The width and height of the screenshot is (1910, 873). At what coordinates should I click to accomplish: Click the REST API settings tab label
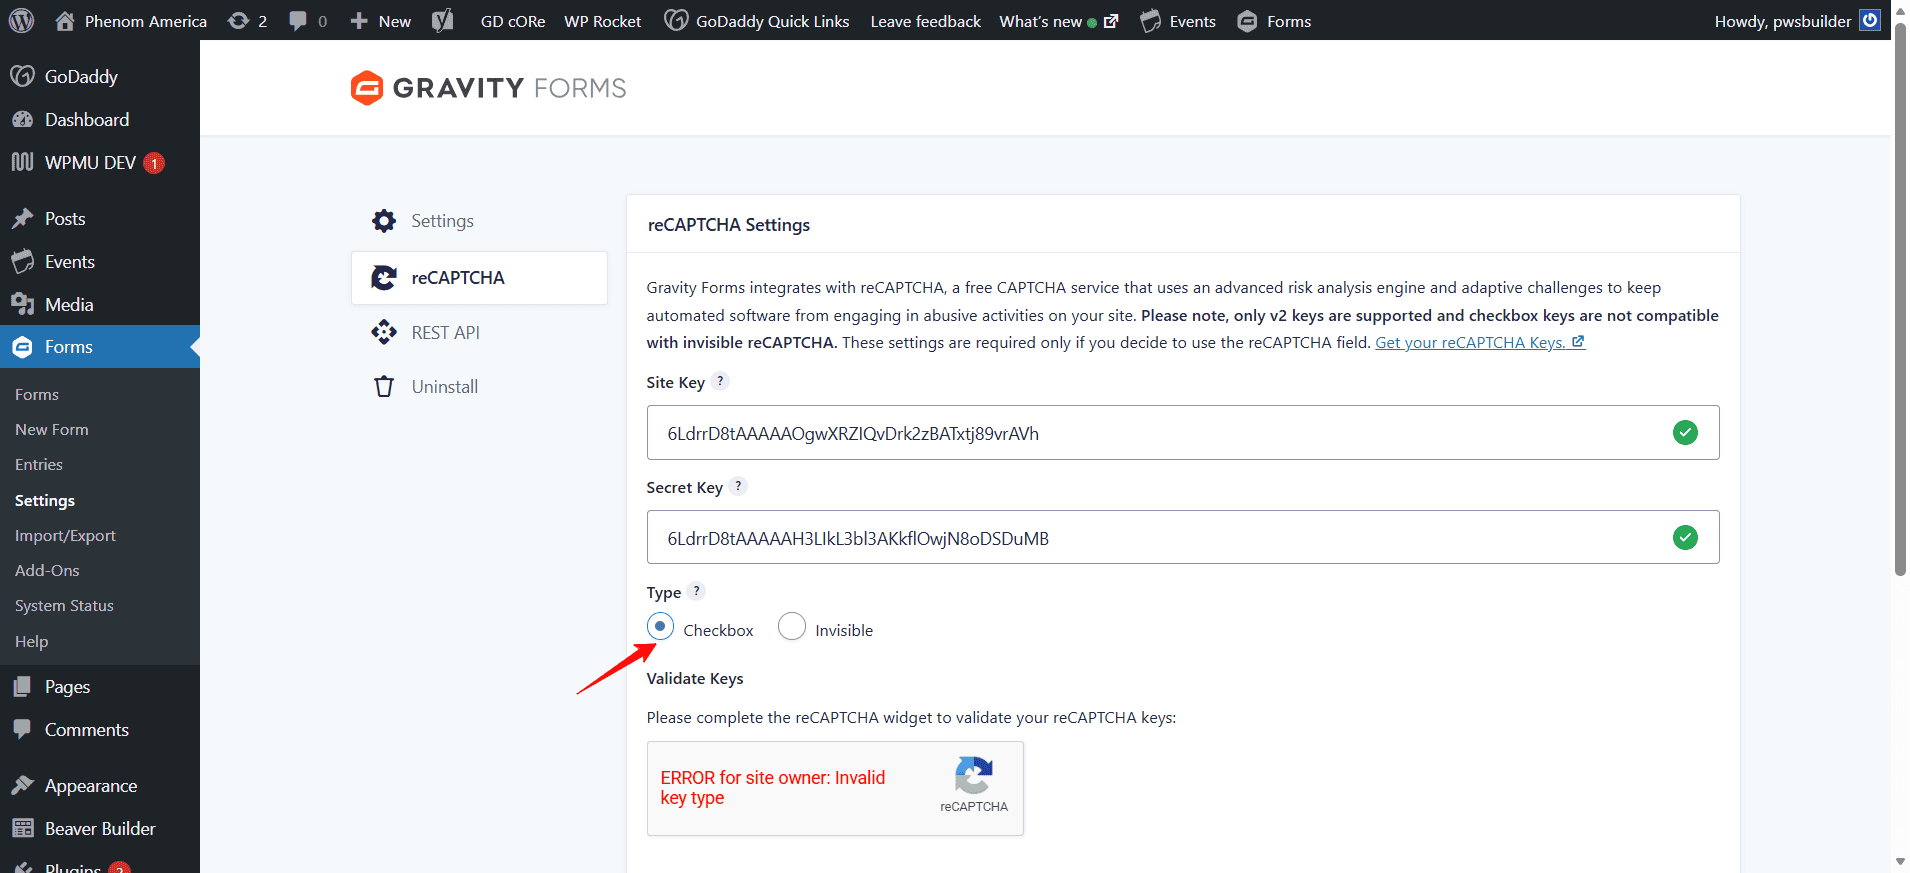[446, 332]
